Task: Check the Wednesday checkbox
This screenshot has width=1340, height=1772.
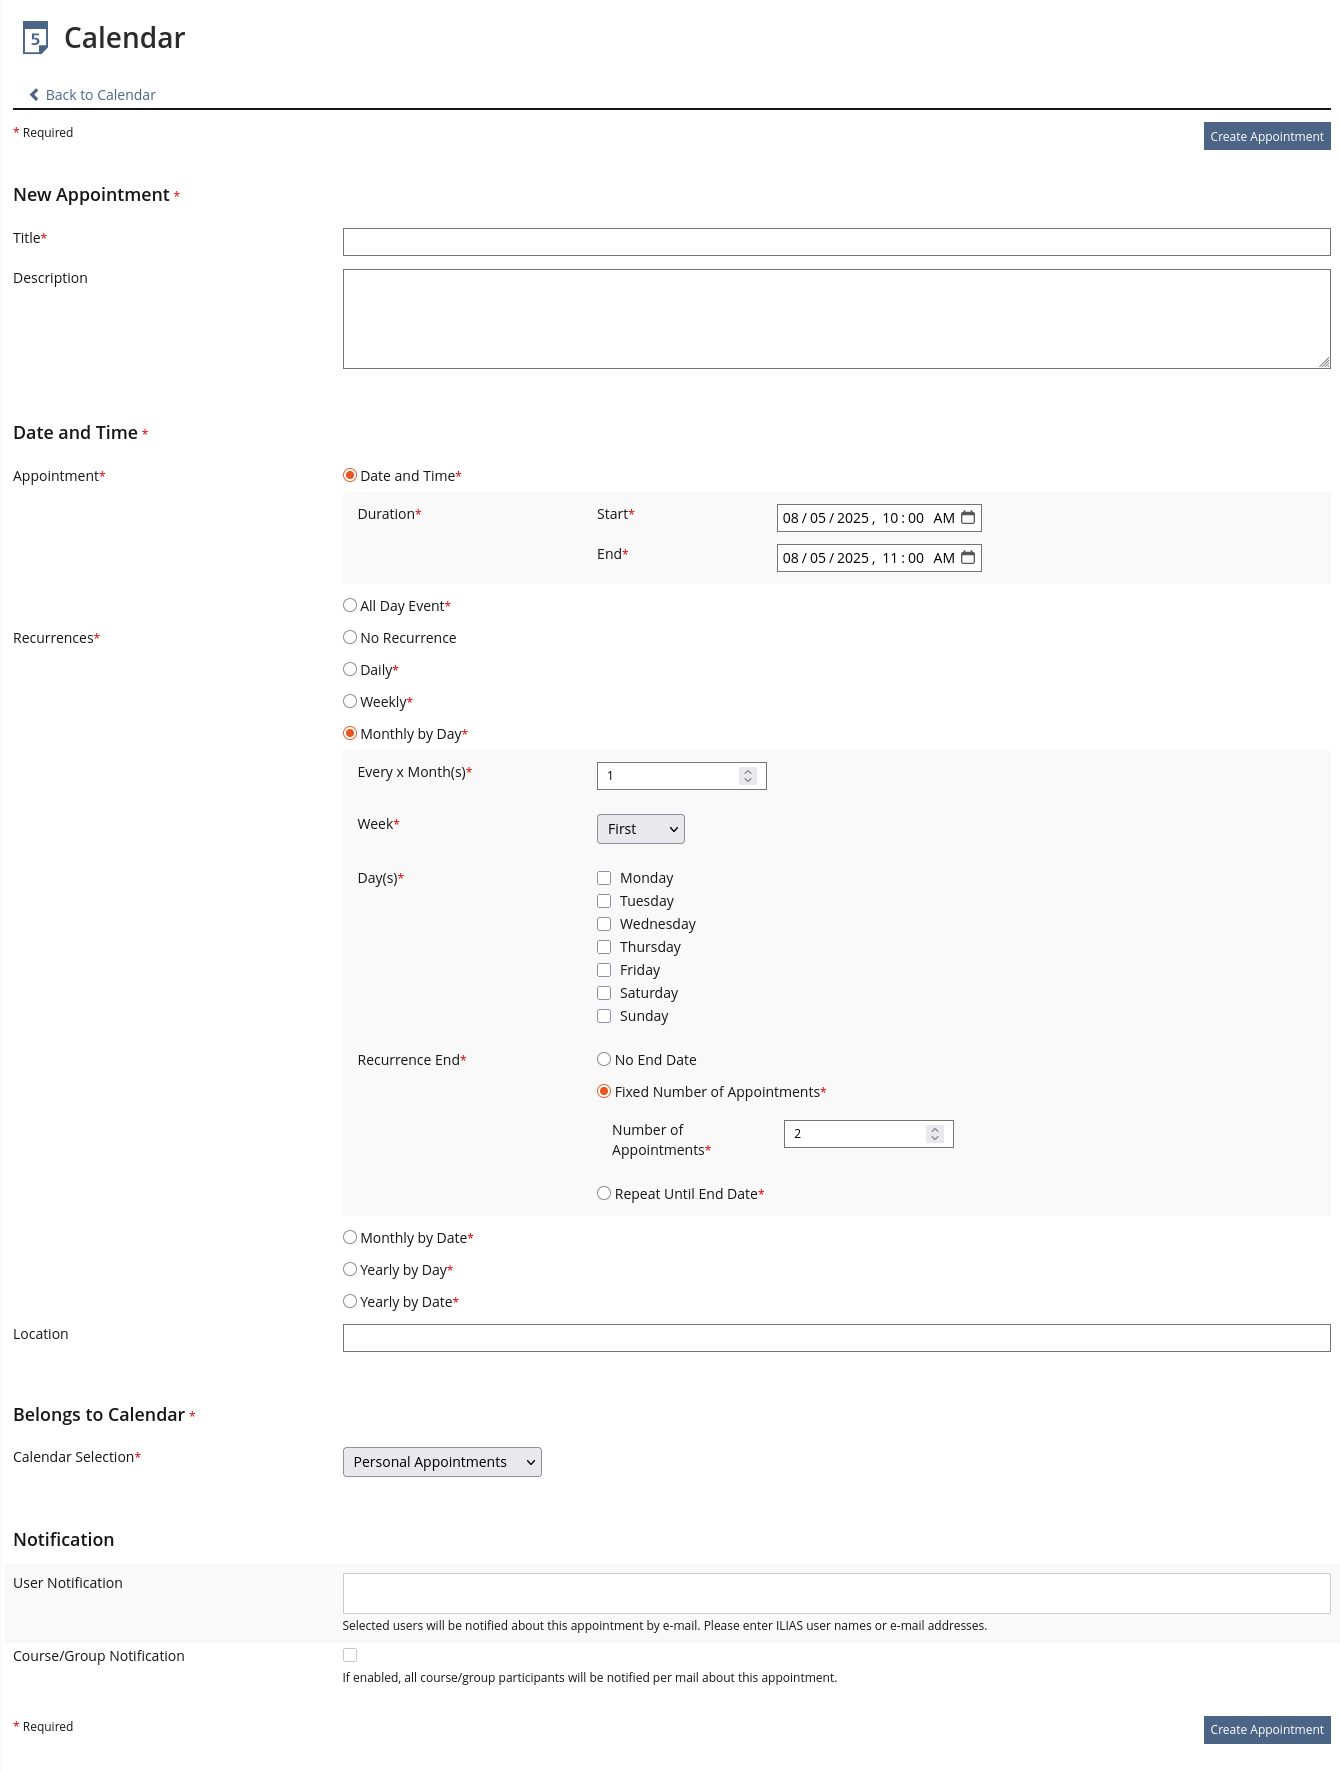Action: [604, 924]
